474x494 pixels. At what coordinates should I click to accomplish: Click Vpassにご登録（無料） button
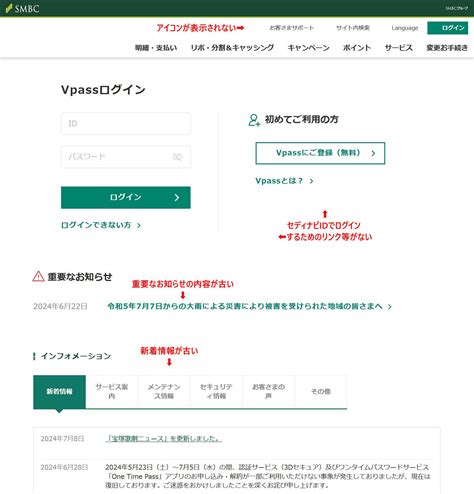coord(320,153)
